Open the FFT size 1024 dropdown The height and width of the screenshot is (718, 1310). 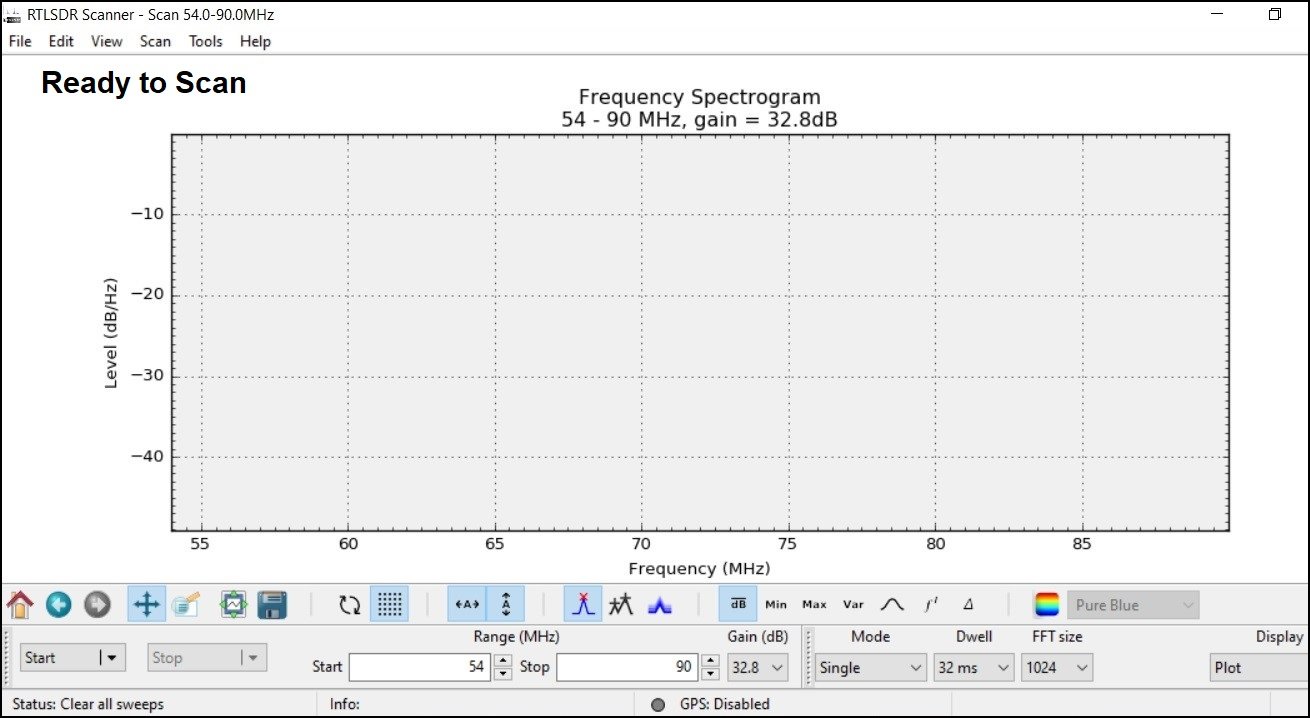[x=1056, y=667]
